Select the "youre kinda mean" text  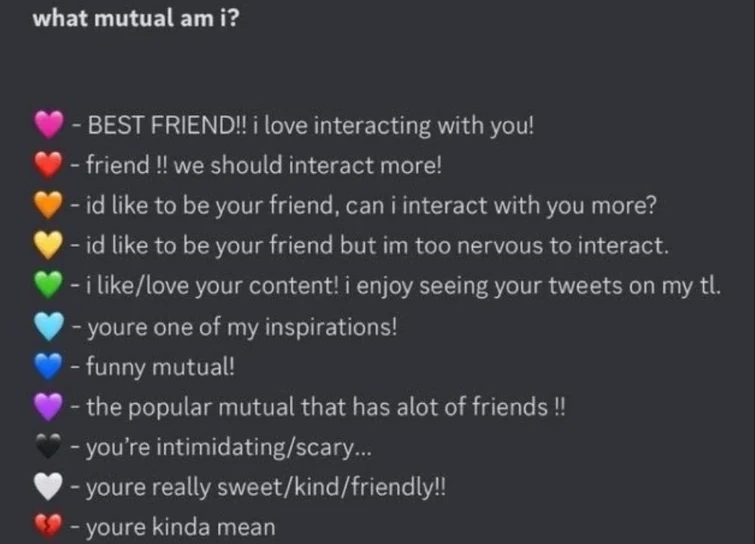coord(180,527)
